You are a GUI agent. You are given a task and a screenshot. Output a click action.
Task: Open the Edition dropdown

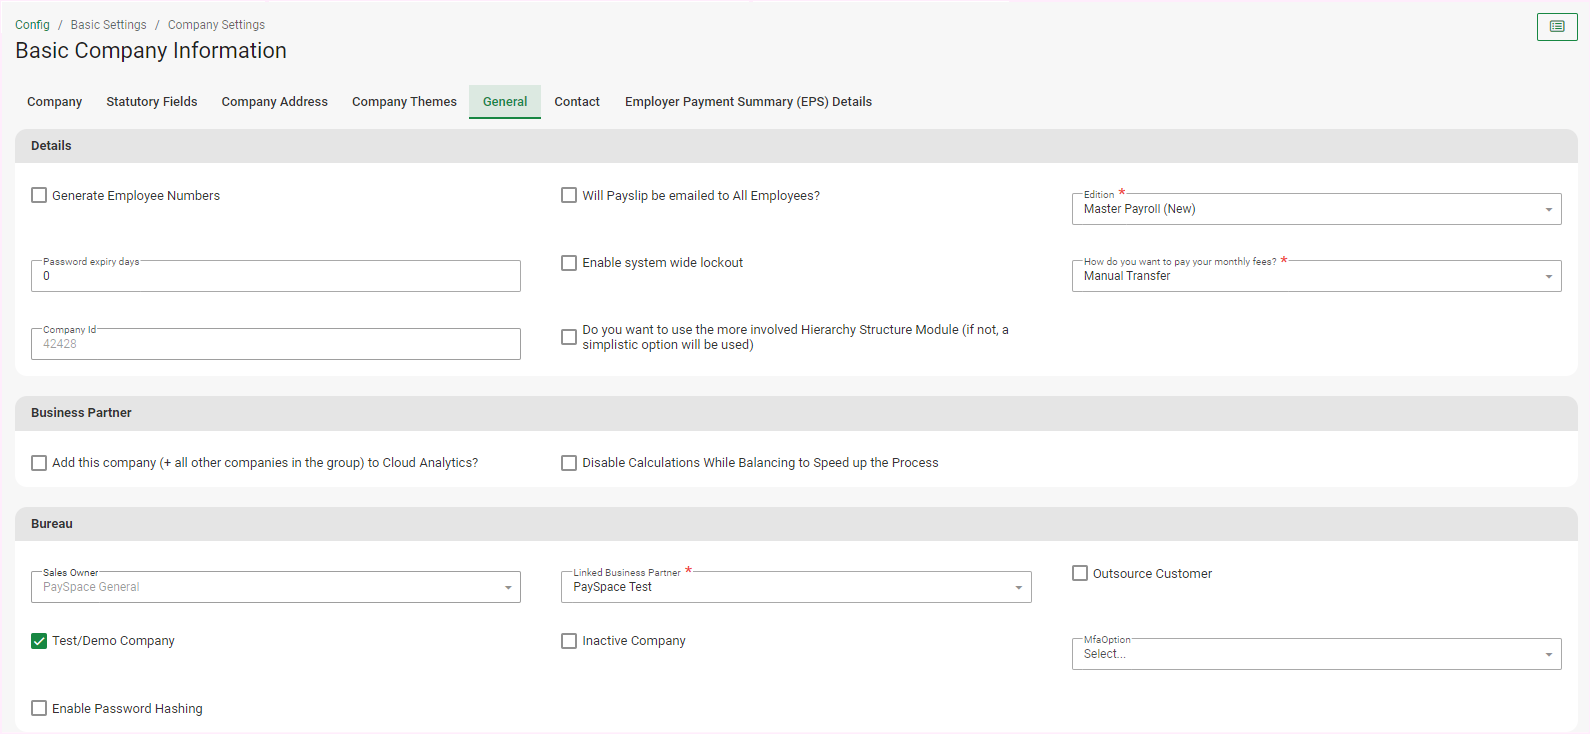tap(1315, 209)
